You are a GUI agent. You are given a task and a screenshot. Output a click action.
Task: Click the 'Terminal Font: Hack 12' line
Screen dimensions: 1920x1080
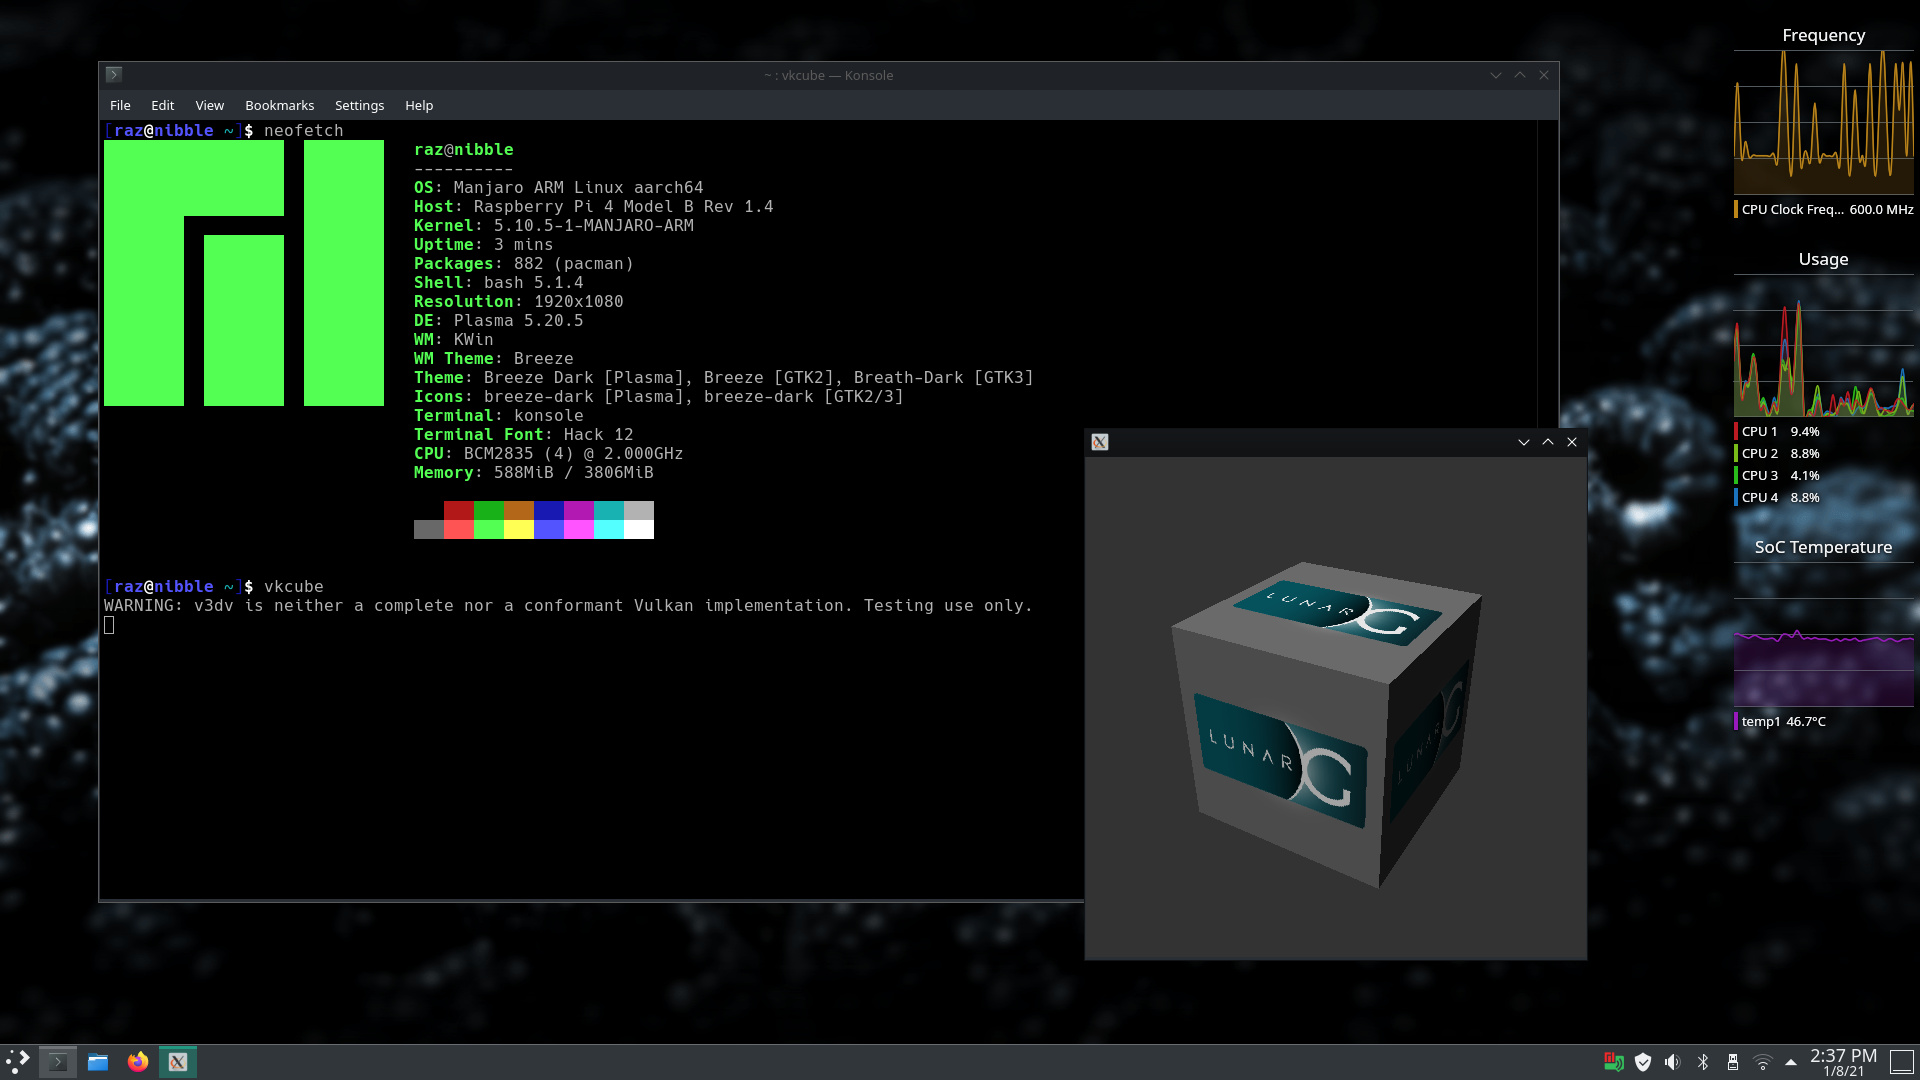(x=524, y=435)
